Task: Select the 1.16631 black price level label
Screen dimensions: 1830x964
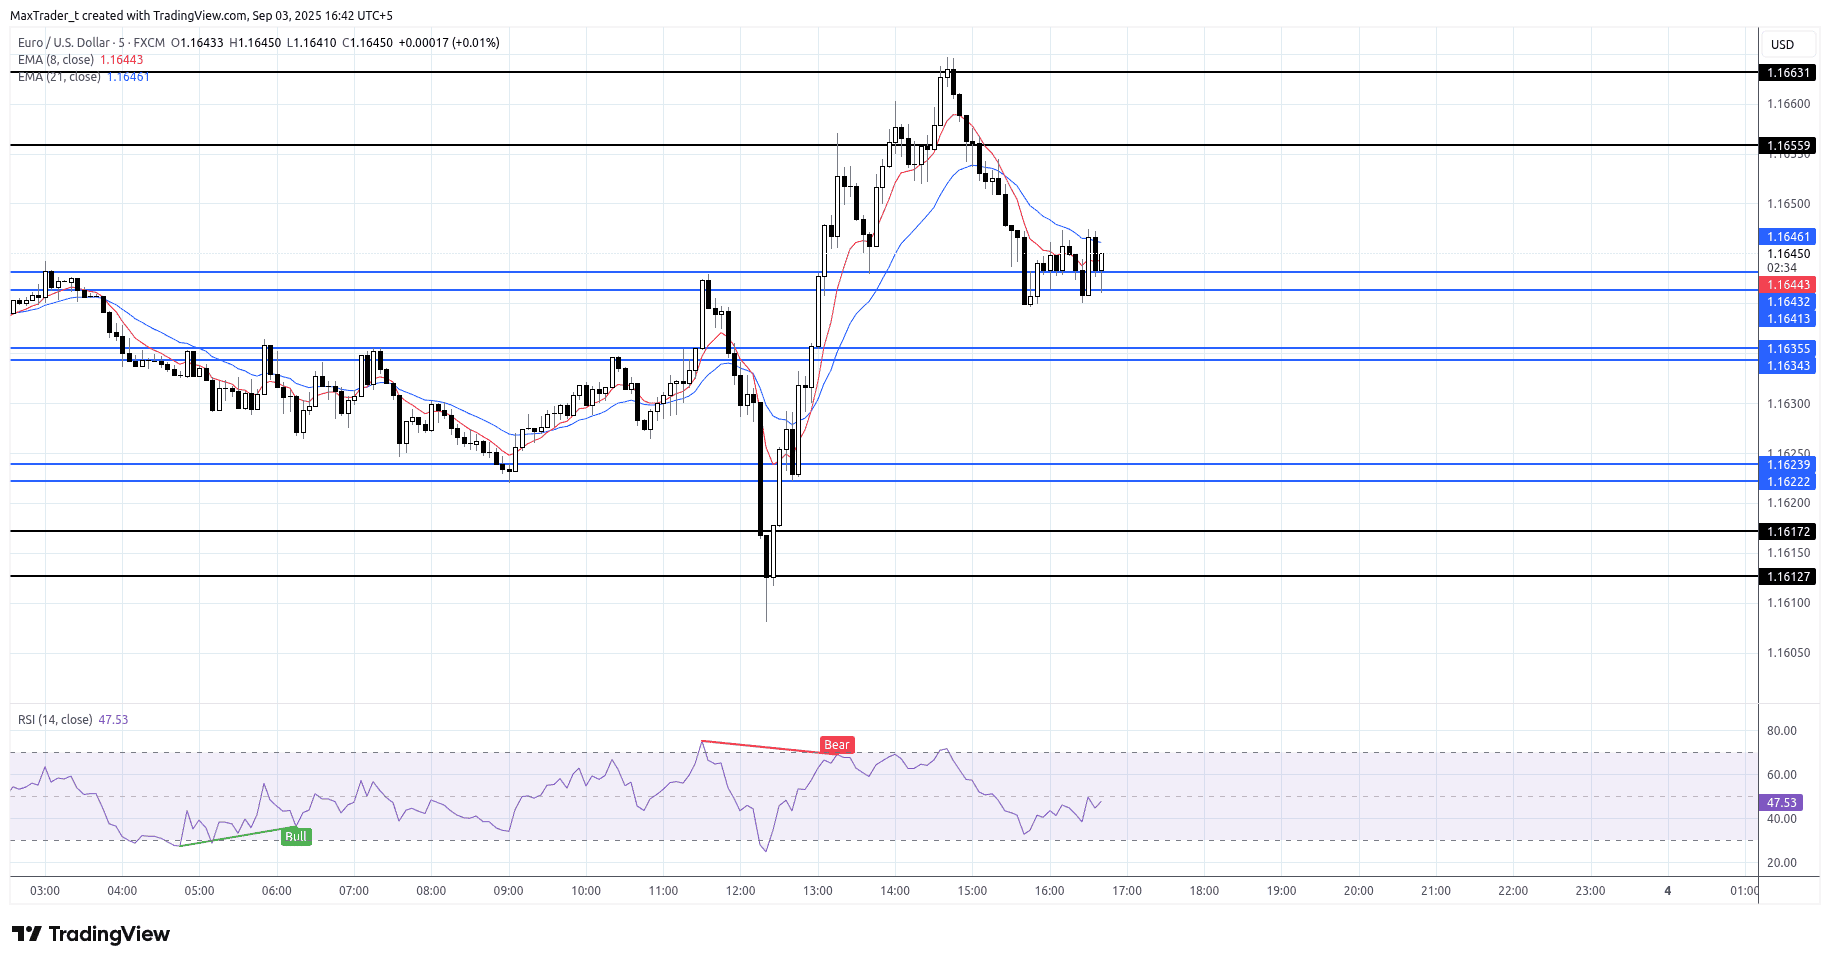Action: [x=1787, y=73]
